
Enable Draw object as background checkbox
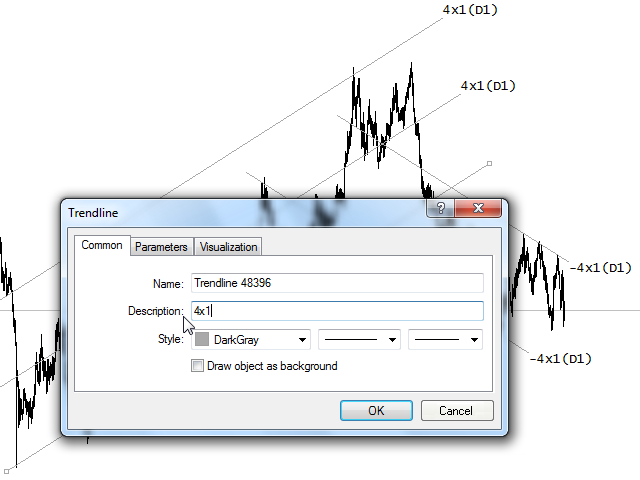click(x=198, y=366)
